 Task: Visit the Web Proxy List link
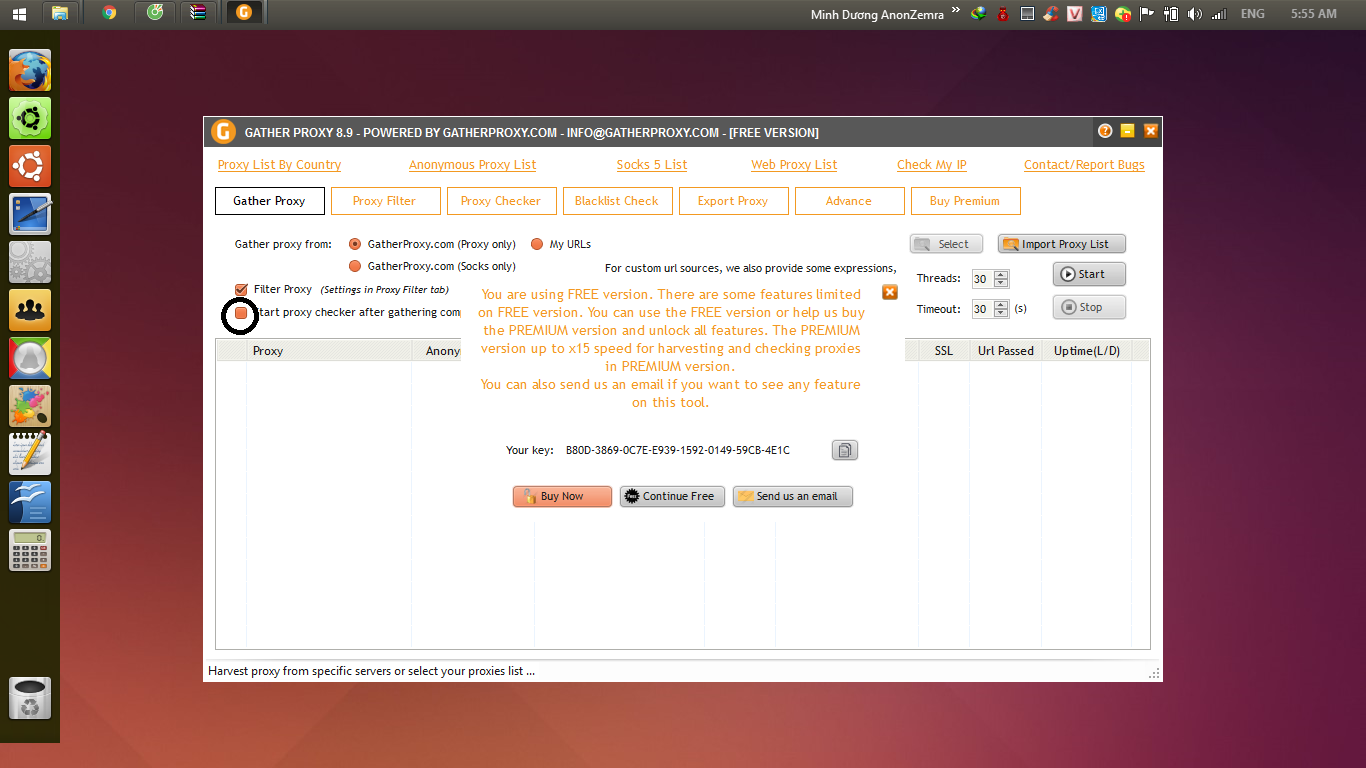794,165
